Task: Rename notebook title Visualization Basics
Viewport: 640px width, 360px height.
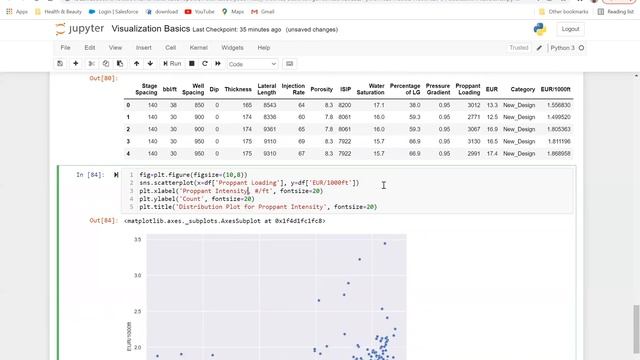Action: pos(151,29)
